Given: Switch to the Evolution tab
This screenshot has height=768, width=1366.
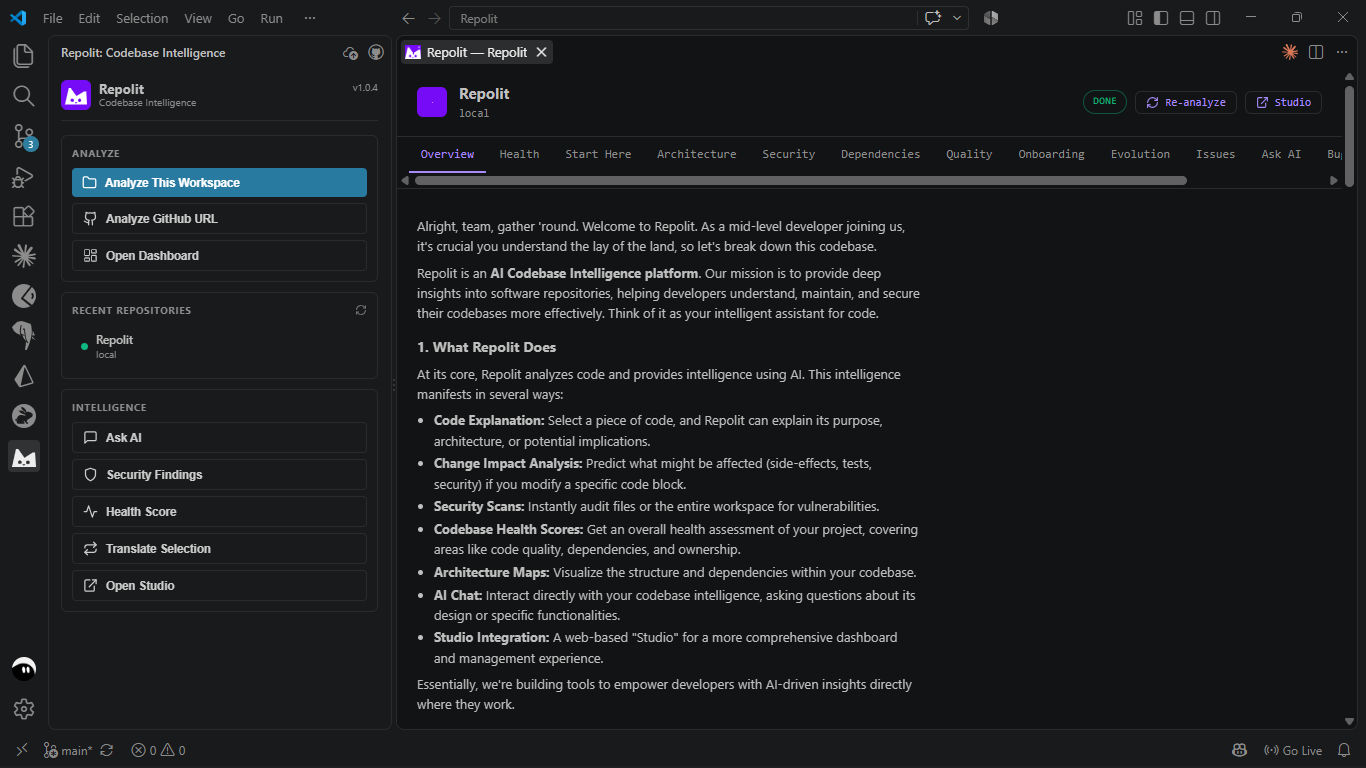Looking at the screenshot, I should pos(1140,154).
